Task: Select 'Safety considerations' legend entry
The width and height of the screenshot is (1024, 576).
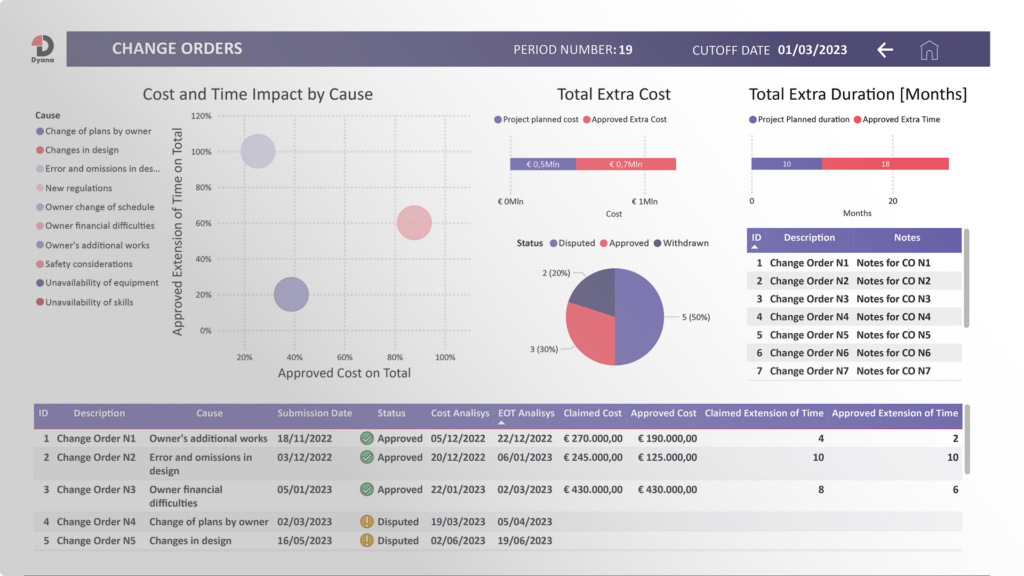Action: click(x=84, y=264)
